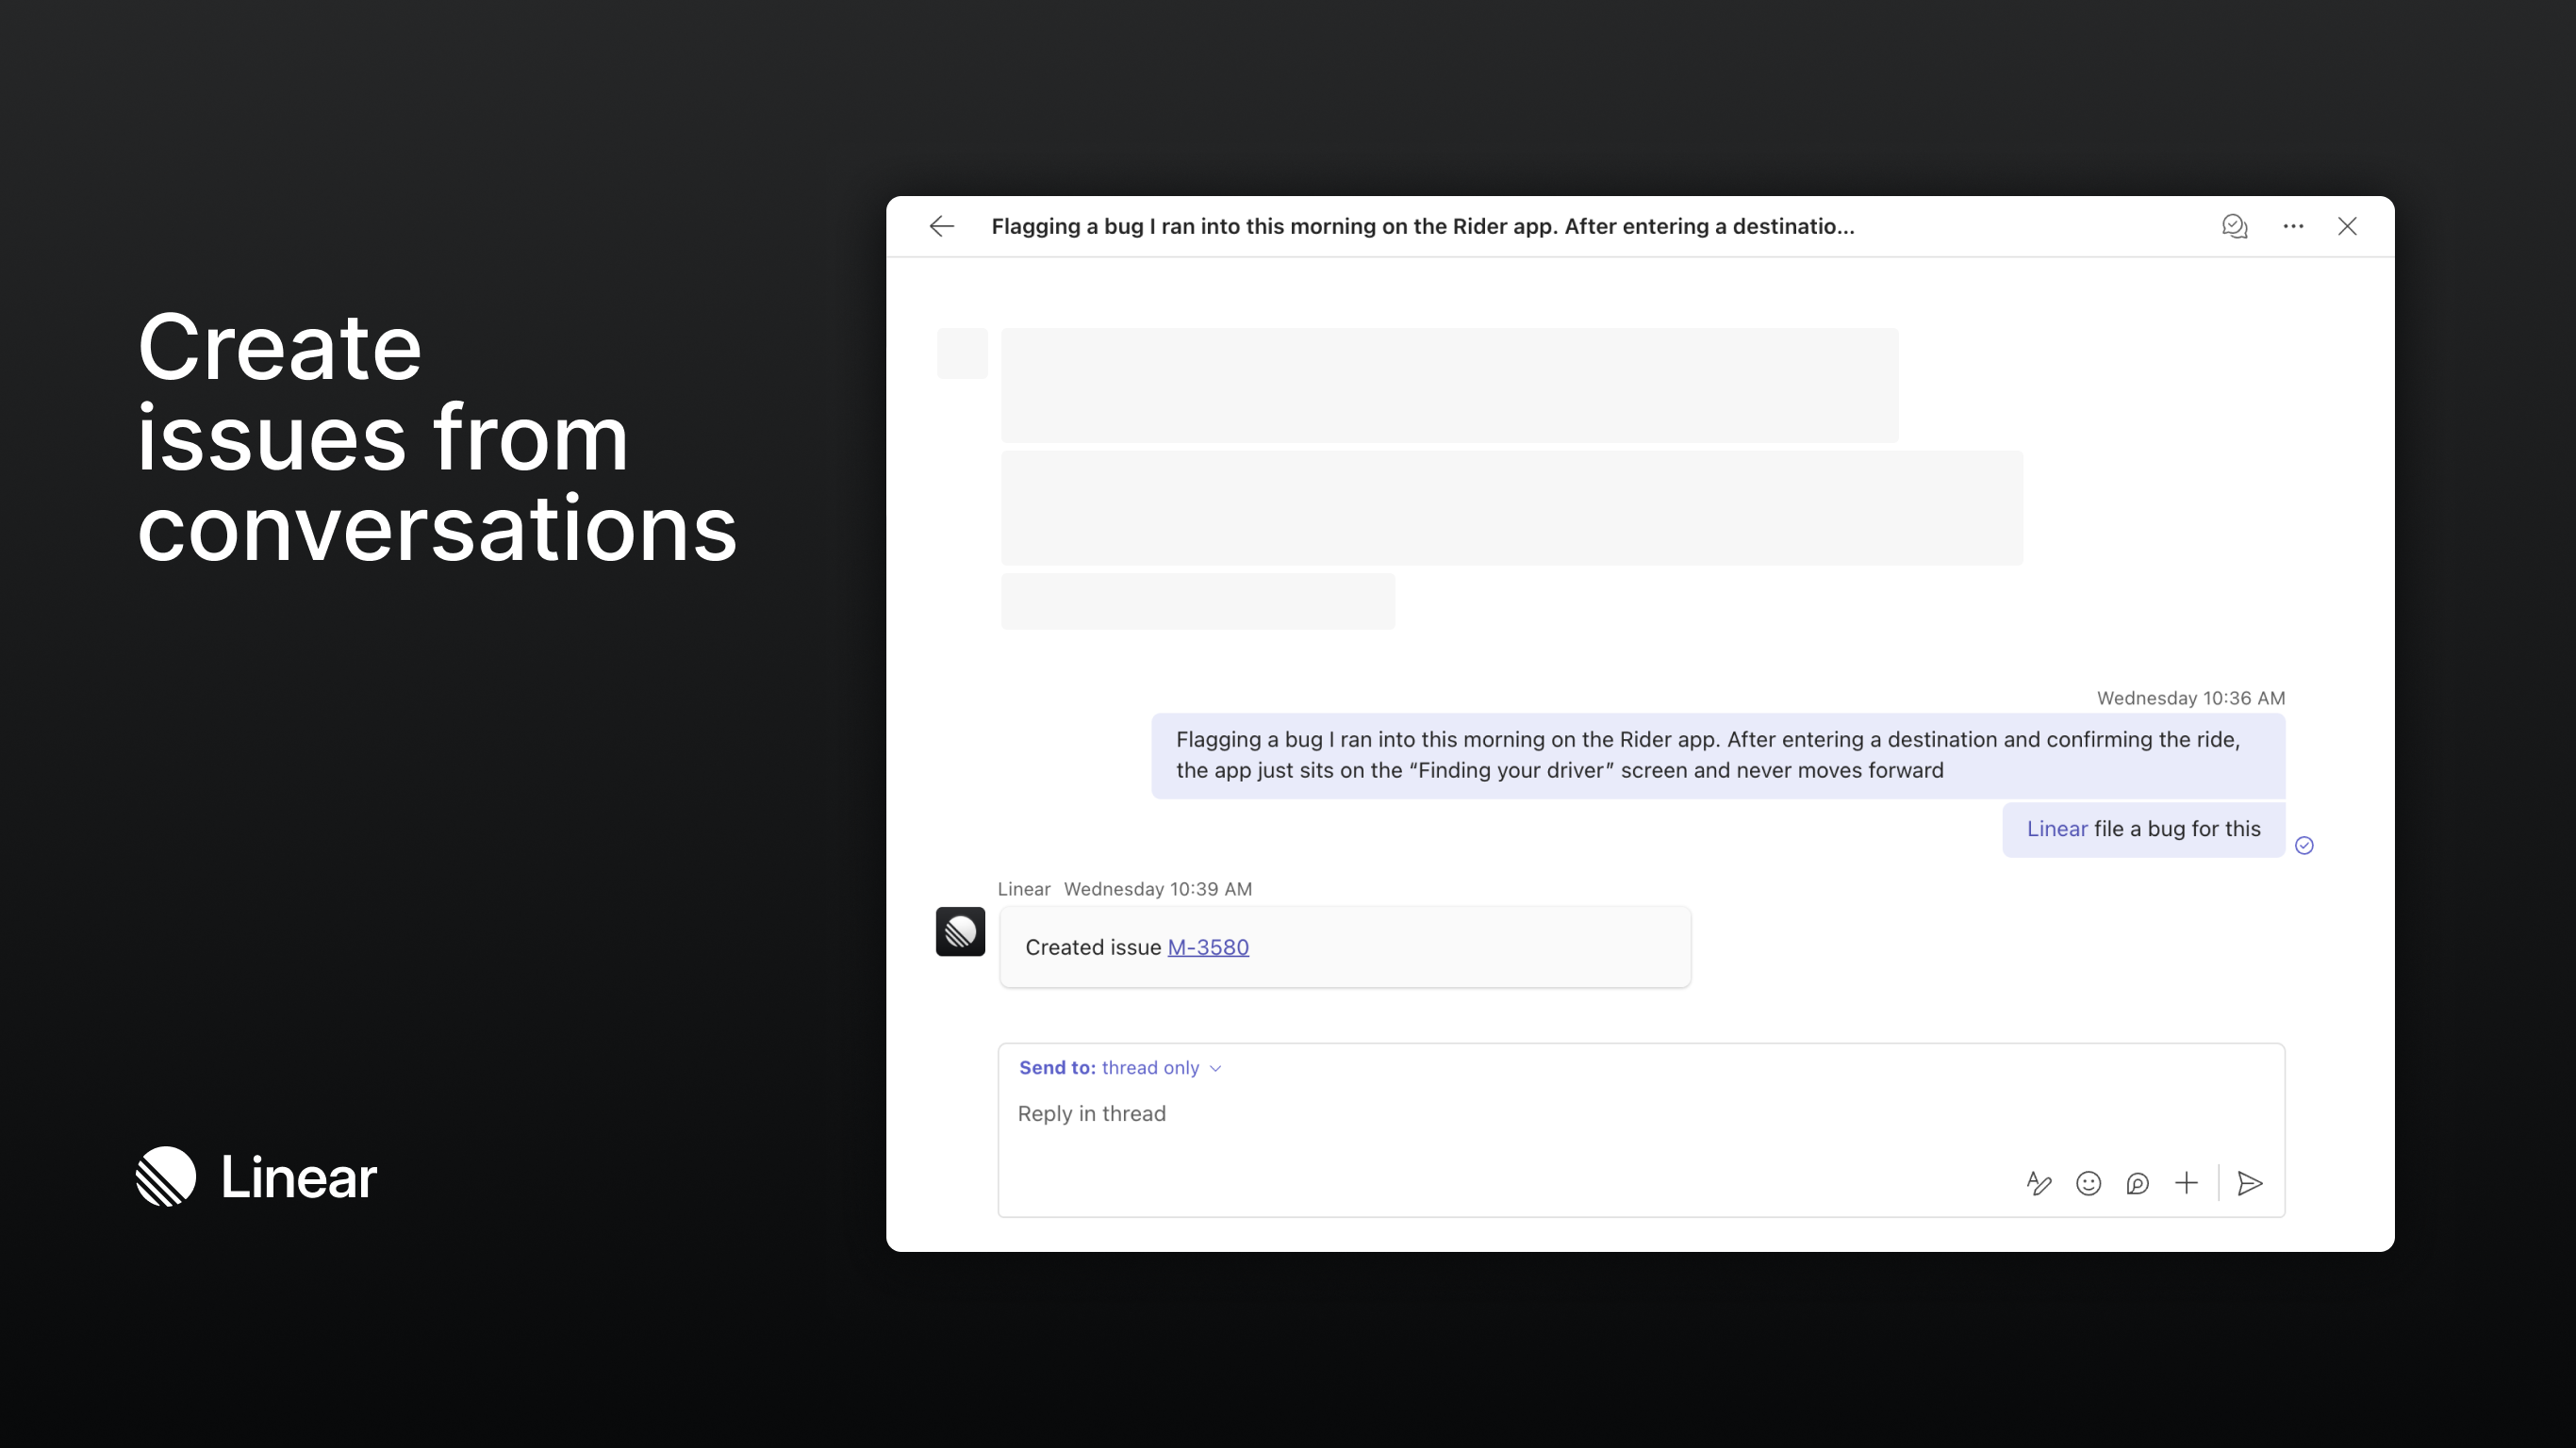
Task: Click the plus icon to attach content
Action: pos(2187,1183)
